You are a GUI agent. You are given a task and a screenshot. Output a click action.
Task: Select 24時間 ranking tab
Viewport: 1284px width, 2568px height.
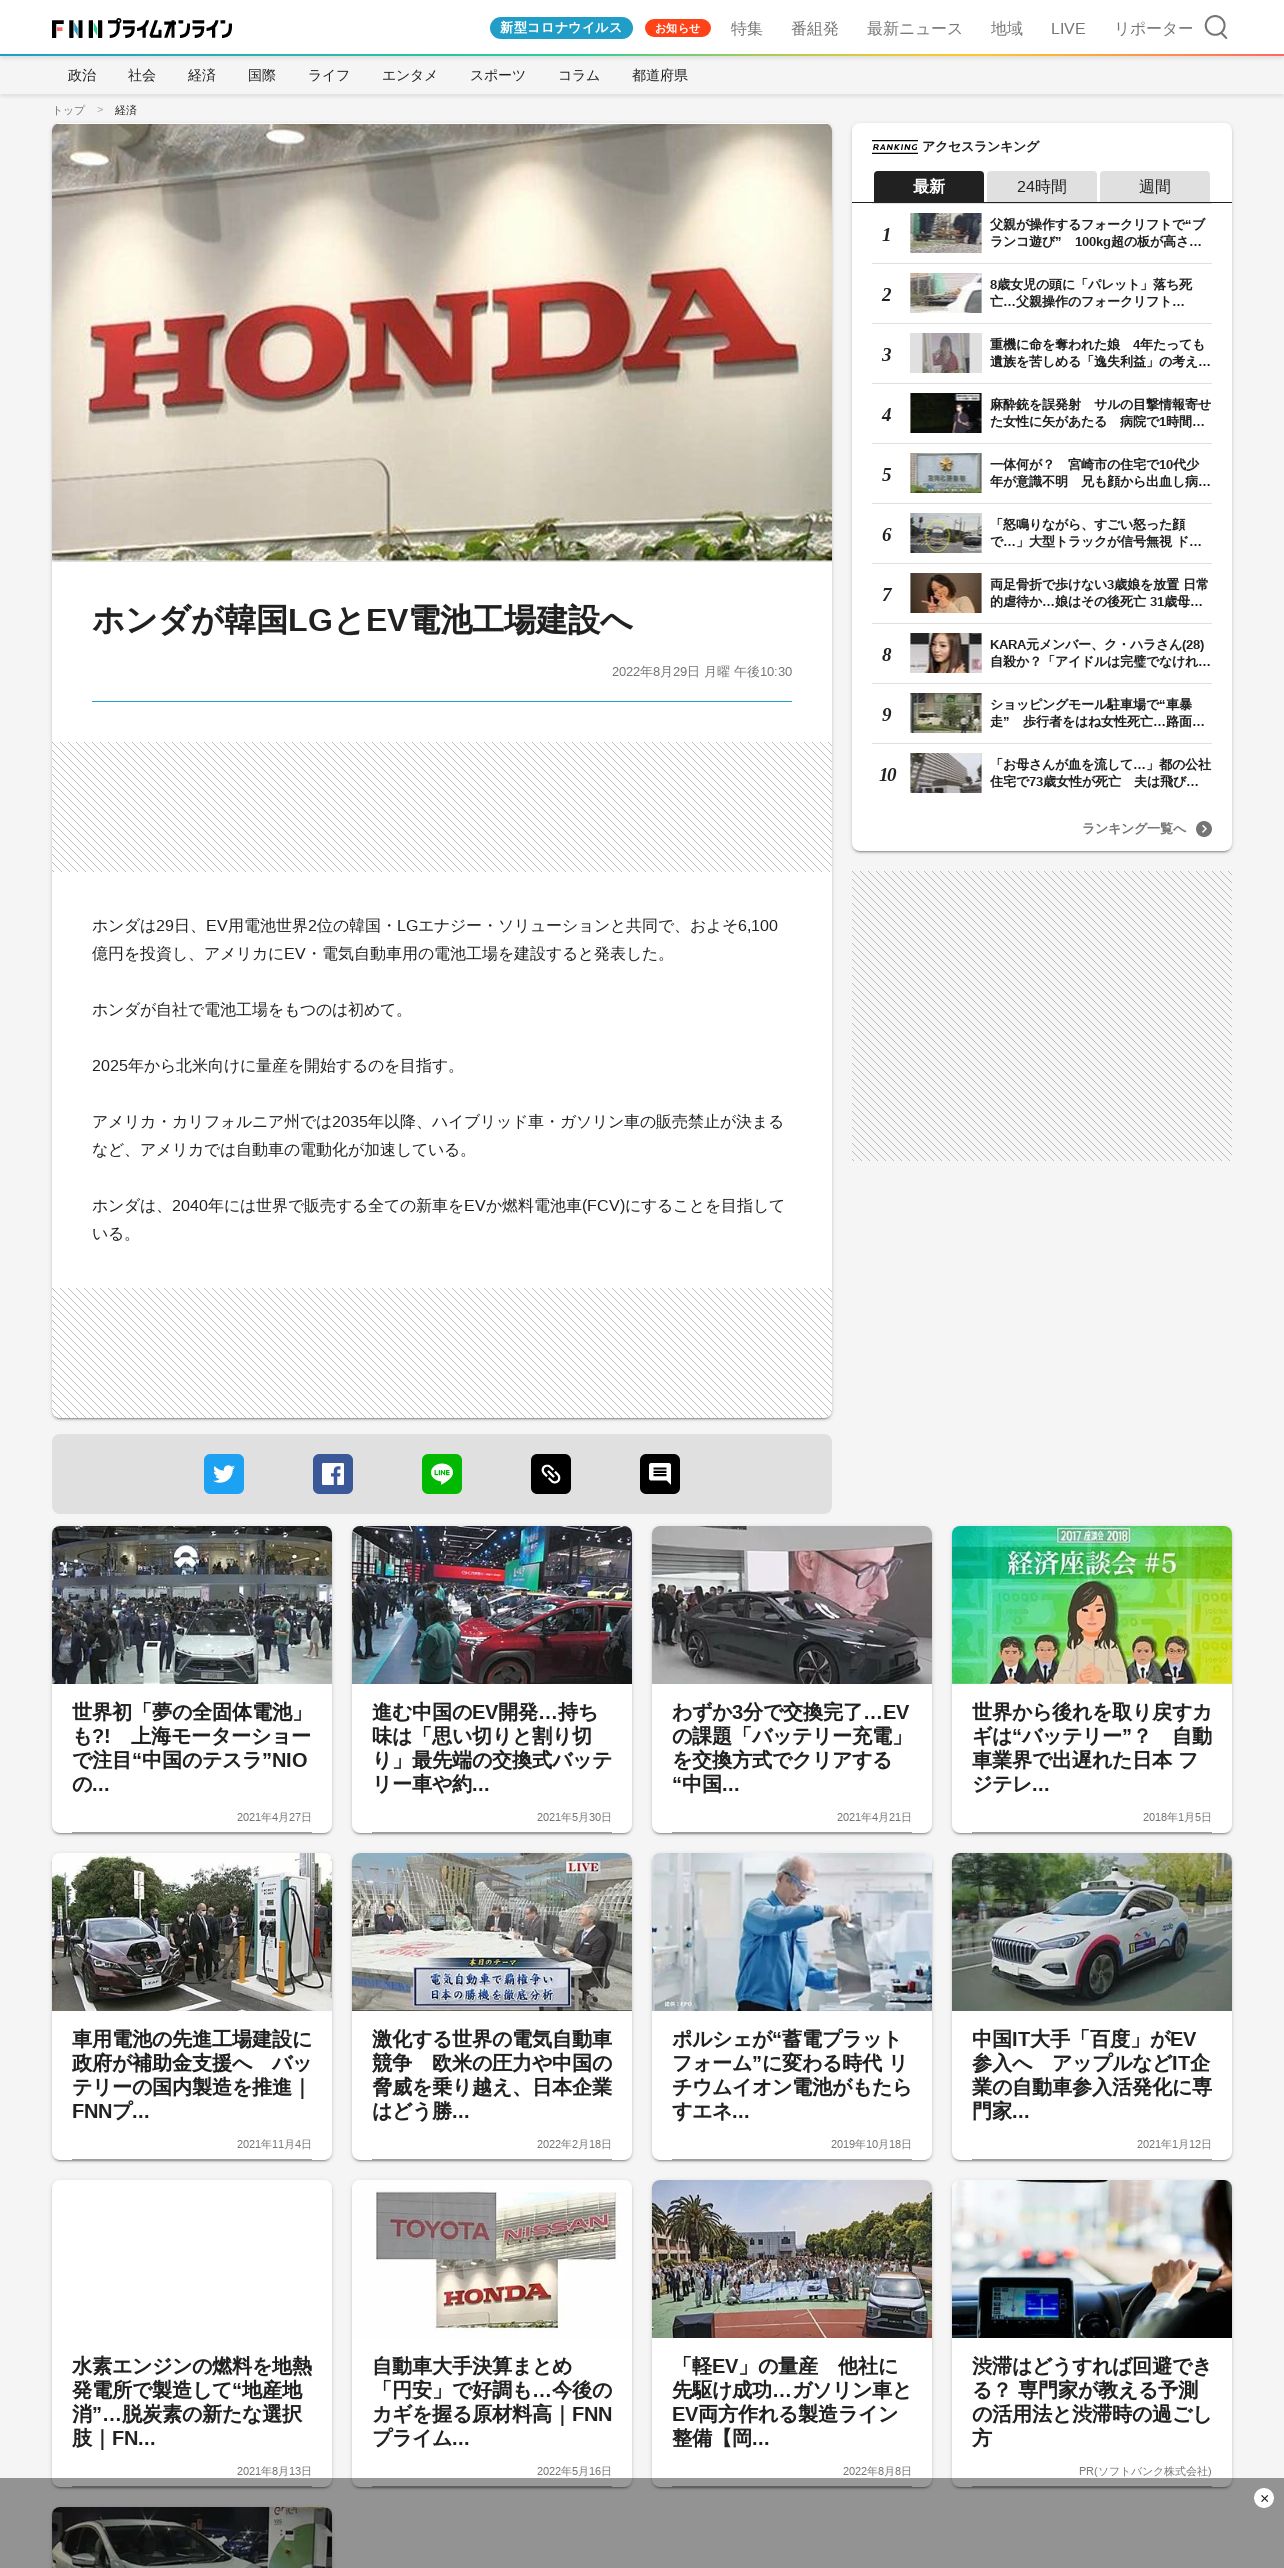pyautogui.click(x=1041, y=186)
